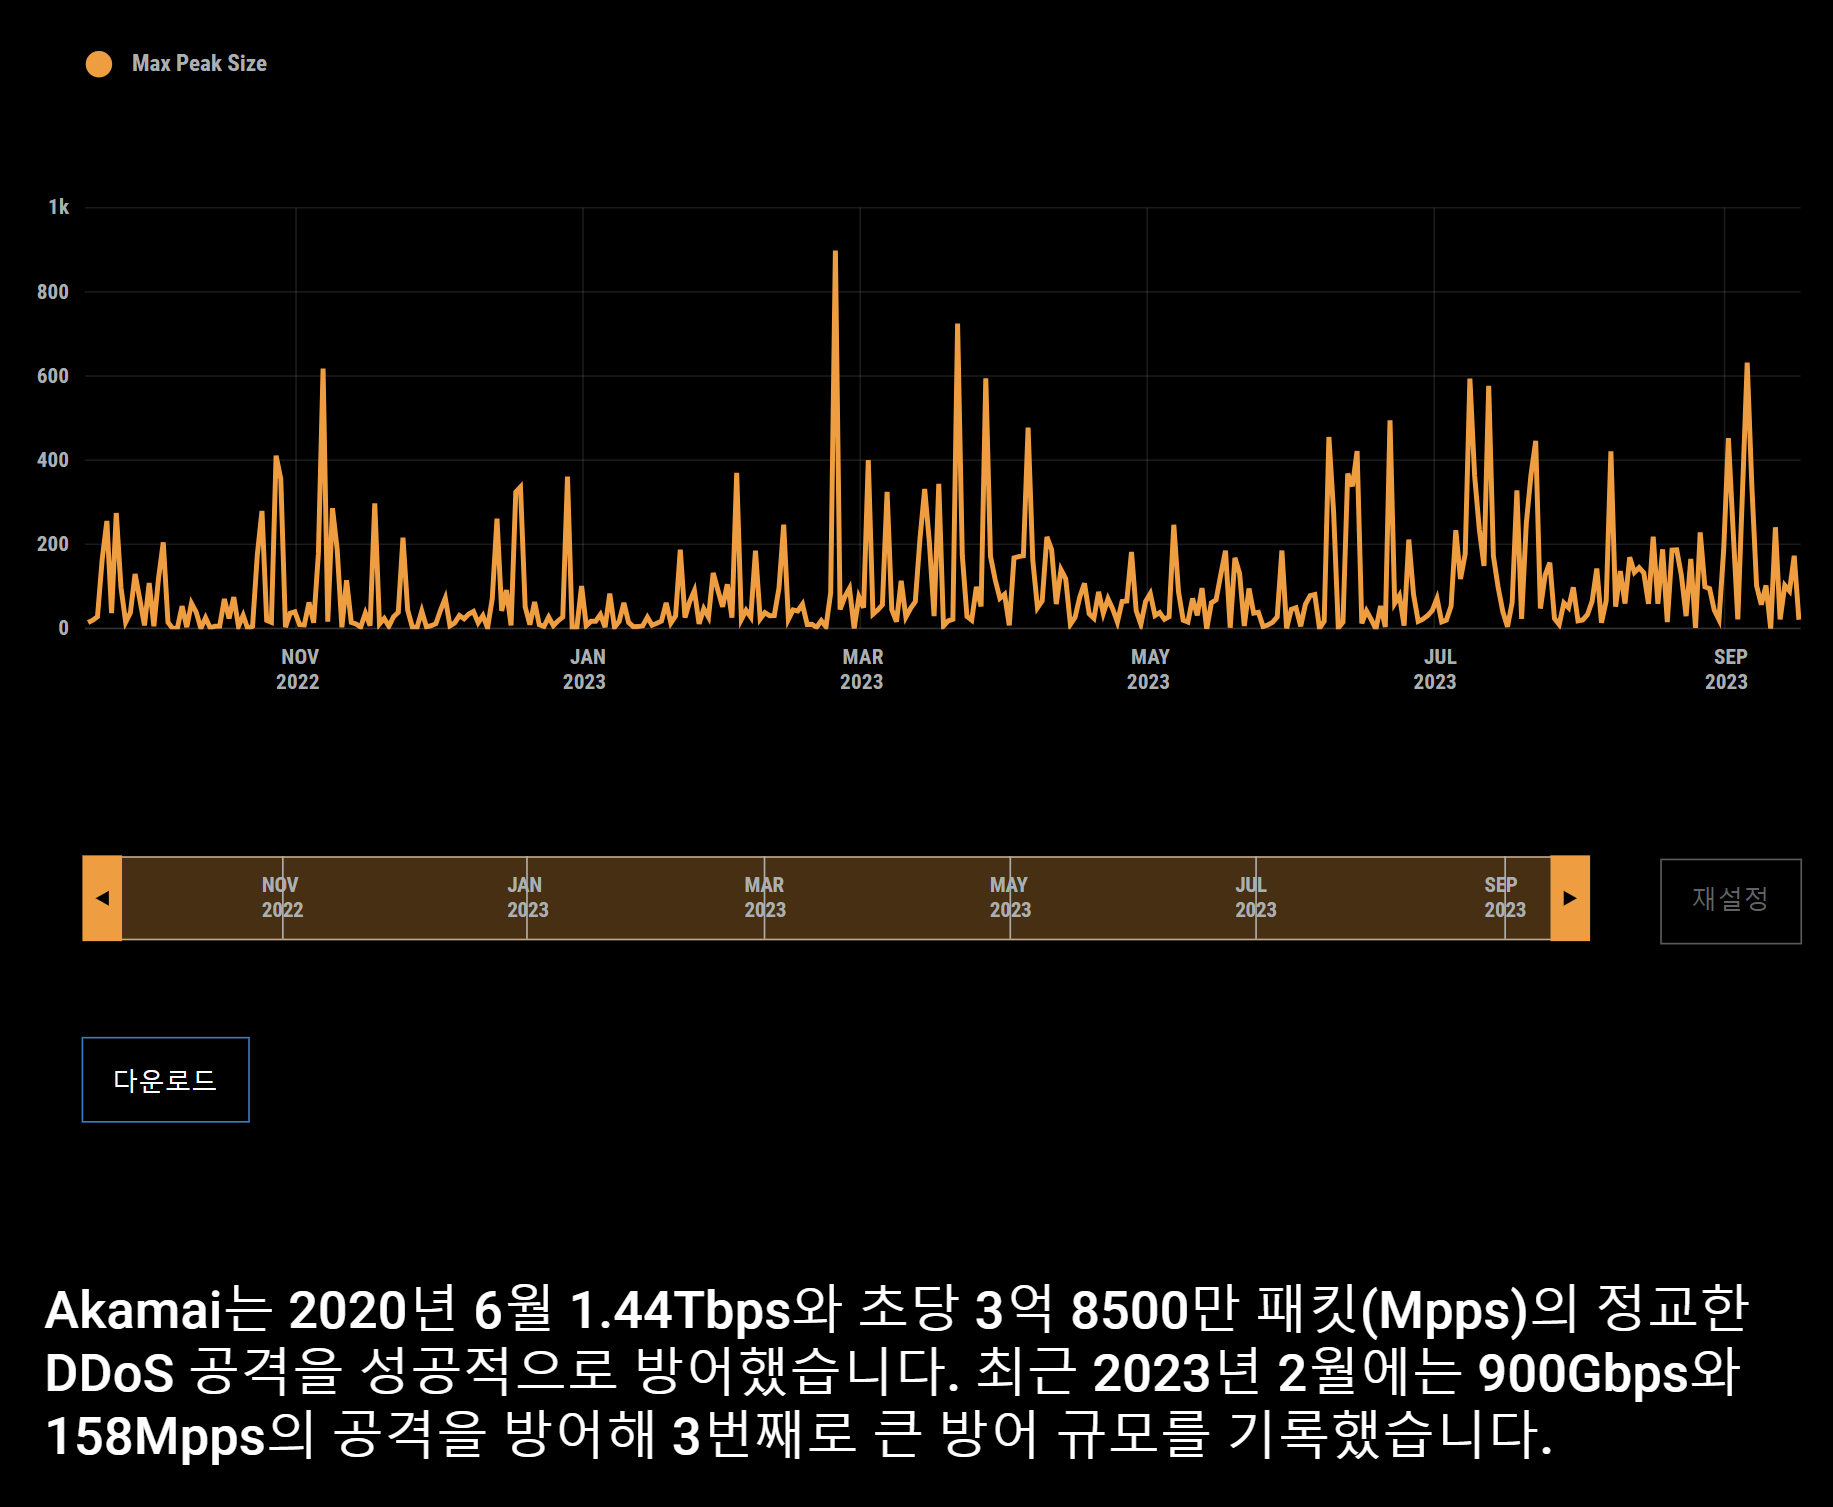
Task: Click the NOV 2022 label on the timeline slider
Action: pos(281,896)
